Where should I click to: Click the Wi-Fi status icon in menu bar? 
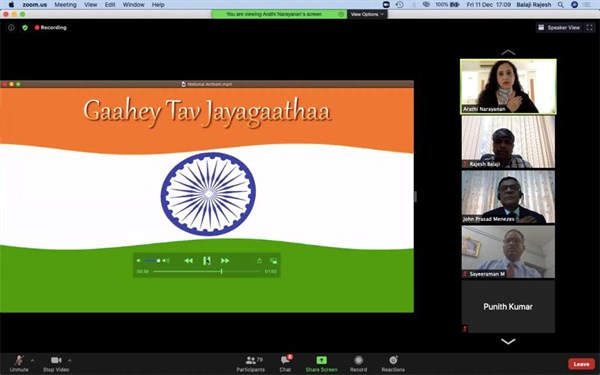[426, 5]
